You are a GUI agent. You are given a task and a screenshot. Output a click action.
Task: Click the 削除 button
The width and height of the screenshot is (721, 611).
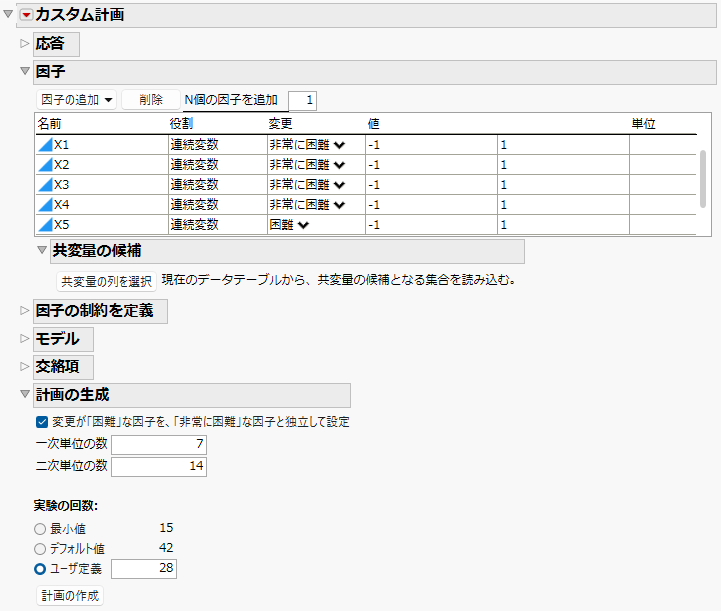[x=151, y=100]
